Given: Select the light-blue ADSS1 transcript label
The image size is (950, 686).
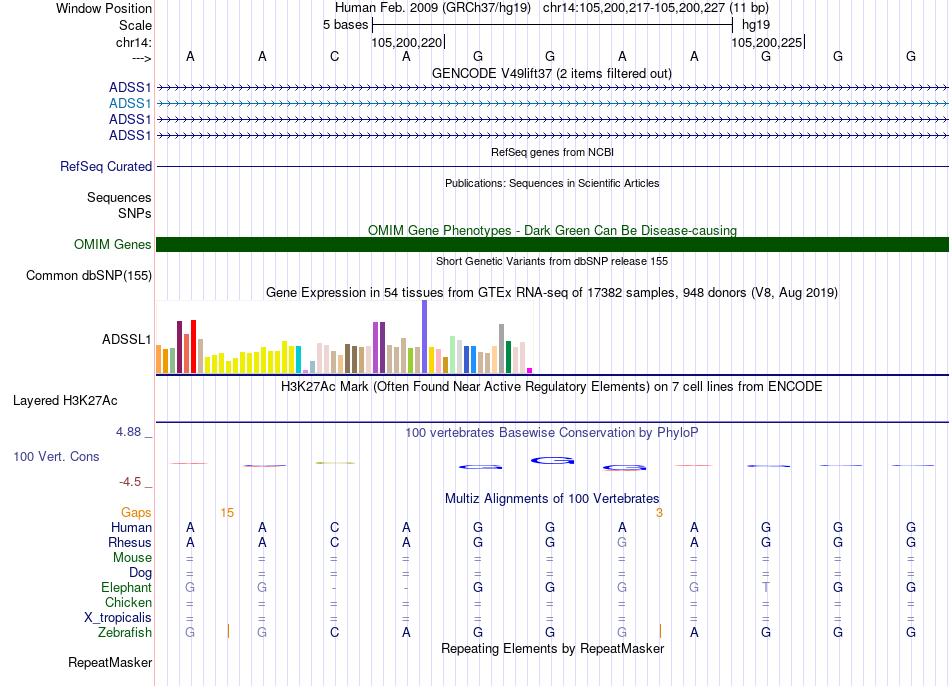Looking at the screenshot, I should tap(130, 104).
